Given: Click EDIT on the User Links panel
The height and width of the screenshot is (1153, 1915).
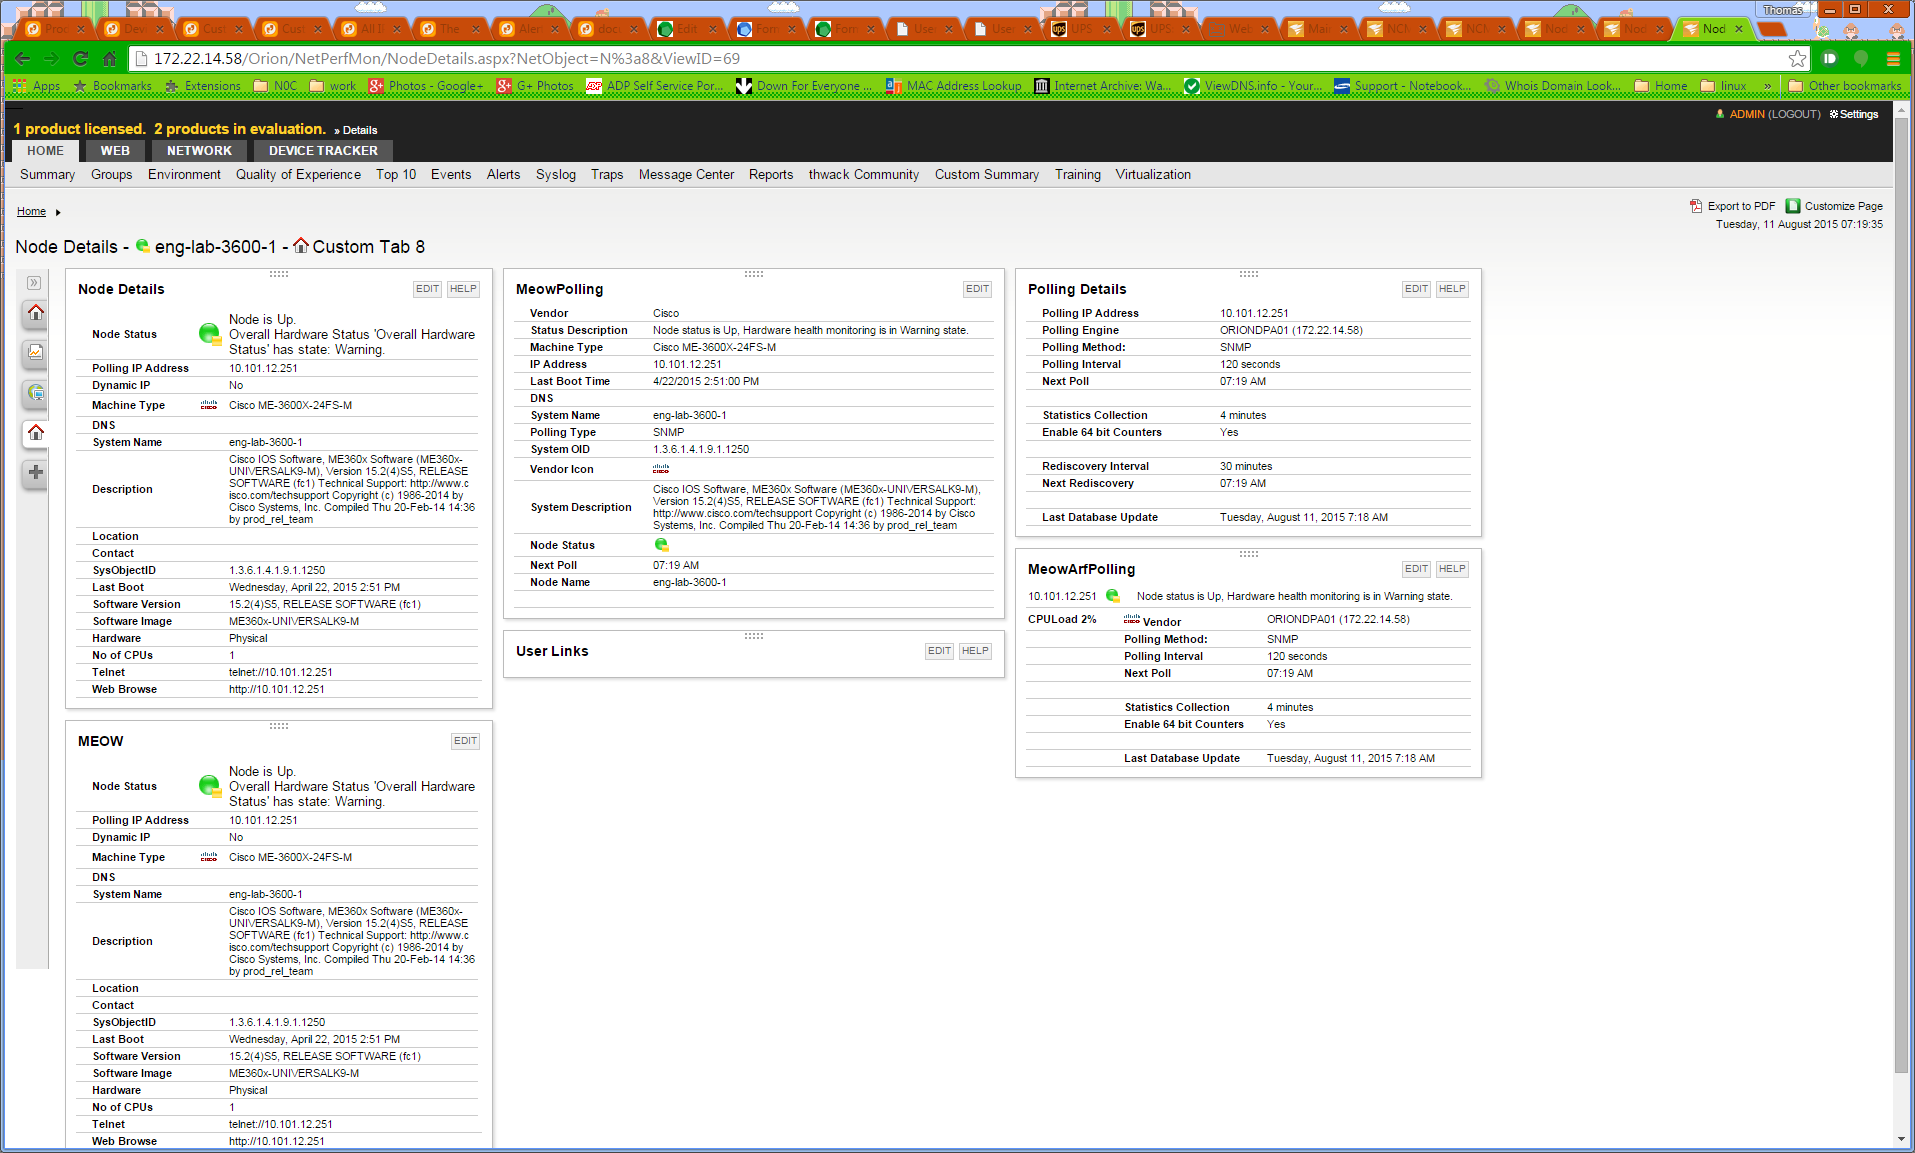Looking at the screenshot, I should click(x=939, y=651).
